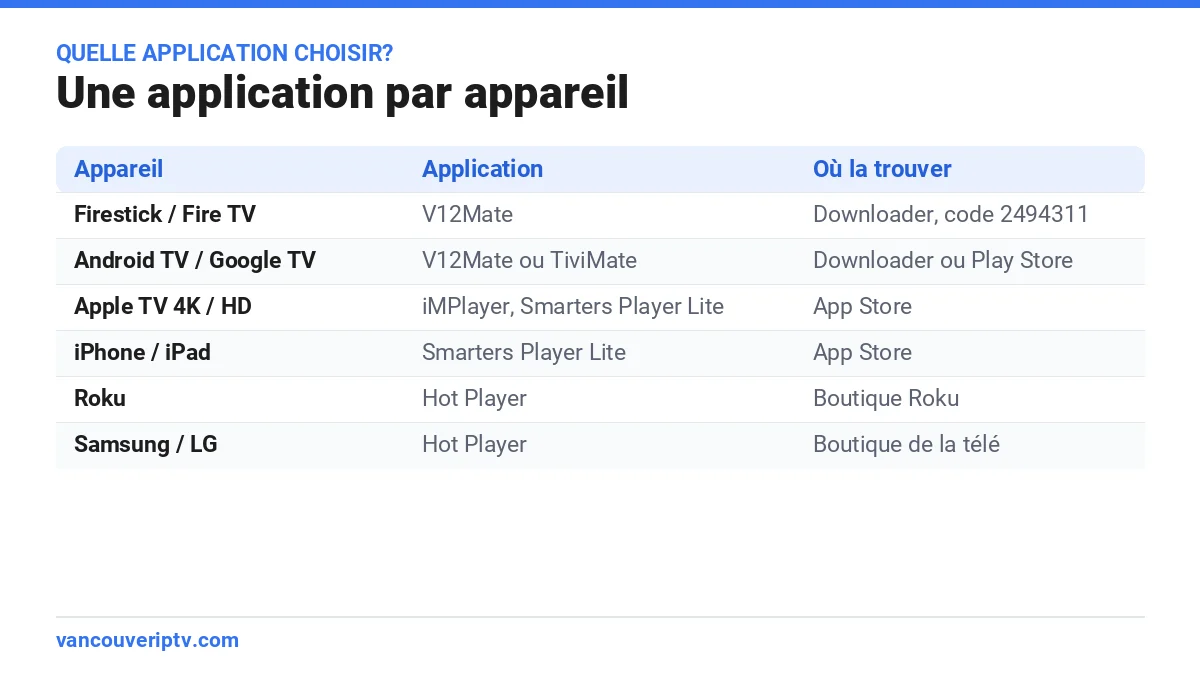The height and width of the screenshot is (675, 1200).
Task: Select 'iMPlayer, Smarters Player Lite' cell
Action: (x=573, y=306)
